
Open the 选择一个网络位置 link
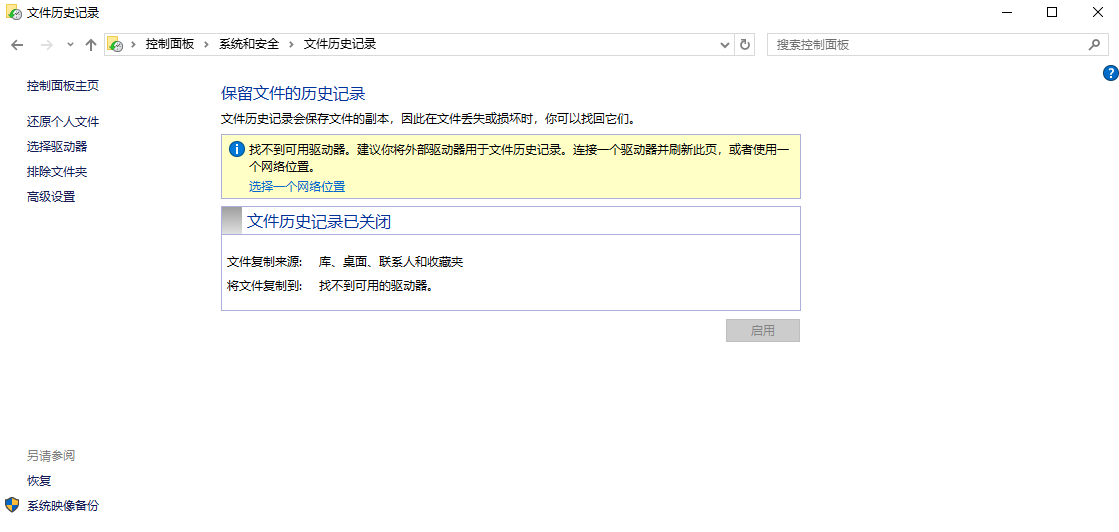point(297,187)
